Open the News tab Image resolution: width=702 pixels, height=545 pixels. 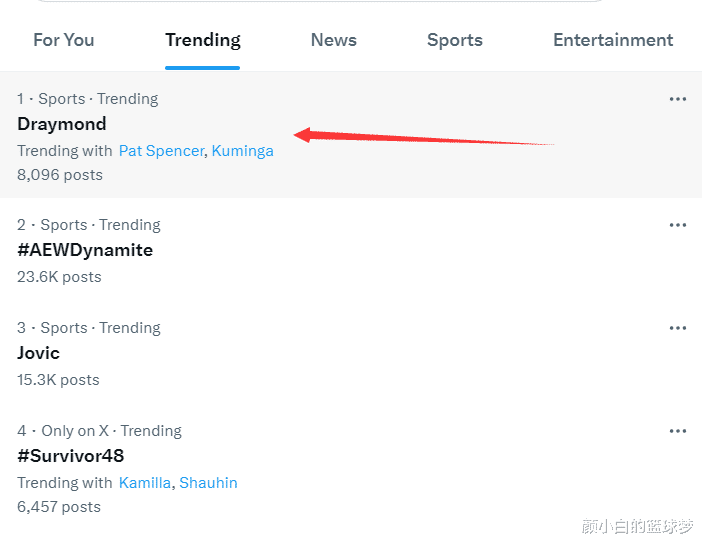pyautogui.click(x=334, y=40)
